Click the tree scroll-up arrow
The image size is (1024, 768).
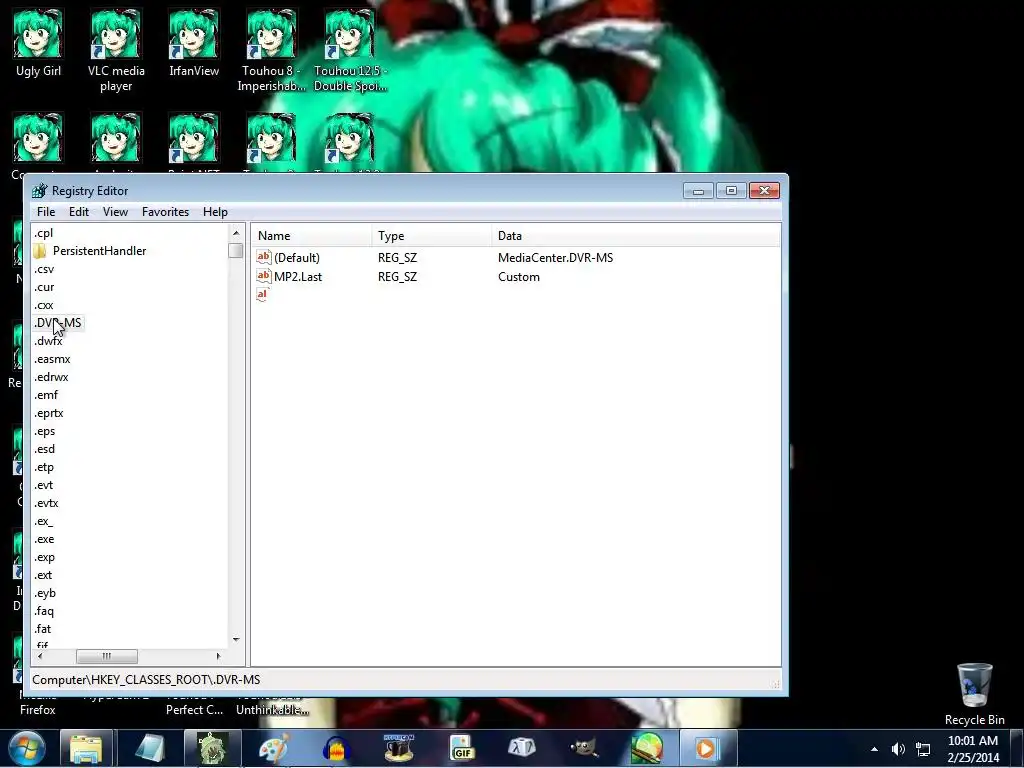coord(236,232)
